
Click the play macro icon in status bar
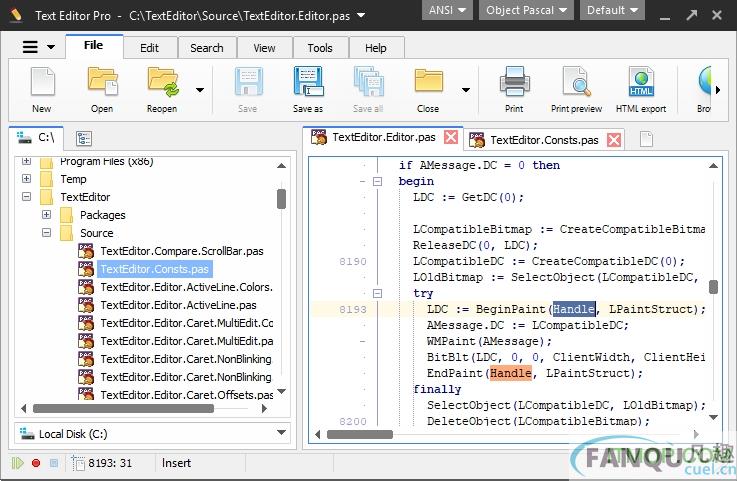[17, 463]
